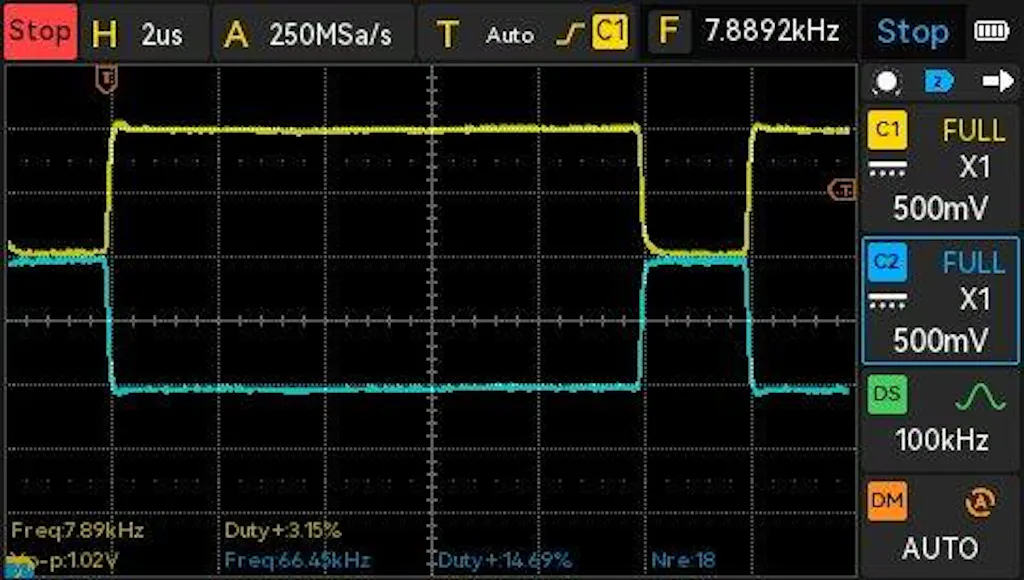Tap the blue Stop status indicator

click(x=911, y=32)
